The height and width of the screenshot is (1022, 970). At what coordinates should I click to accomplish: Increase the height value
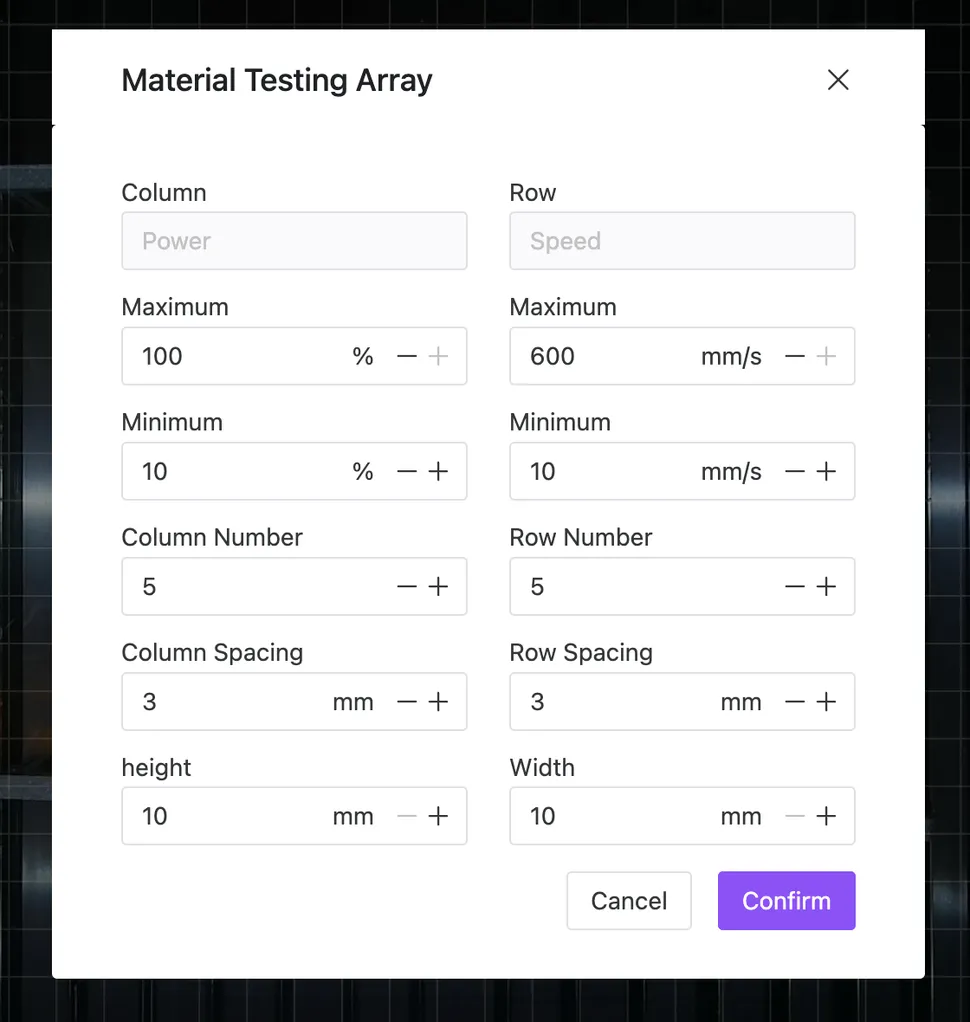[x=438, y=817]
